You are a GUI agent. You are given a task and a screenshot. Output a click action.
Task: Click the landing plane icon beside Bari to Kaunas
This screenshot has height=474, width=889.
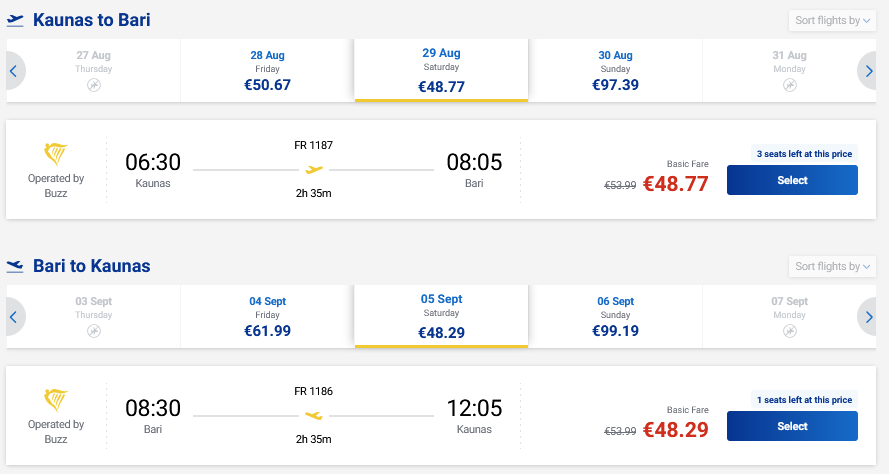[15, 266]
